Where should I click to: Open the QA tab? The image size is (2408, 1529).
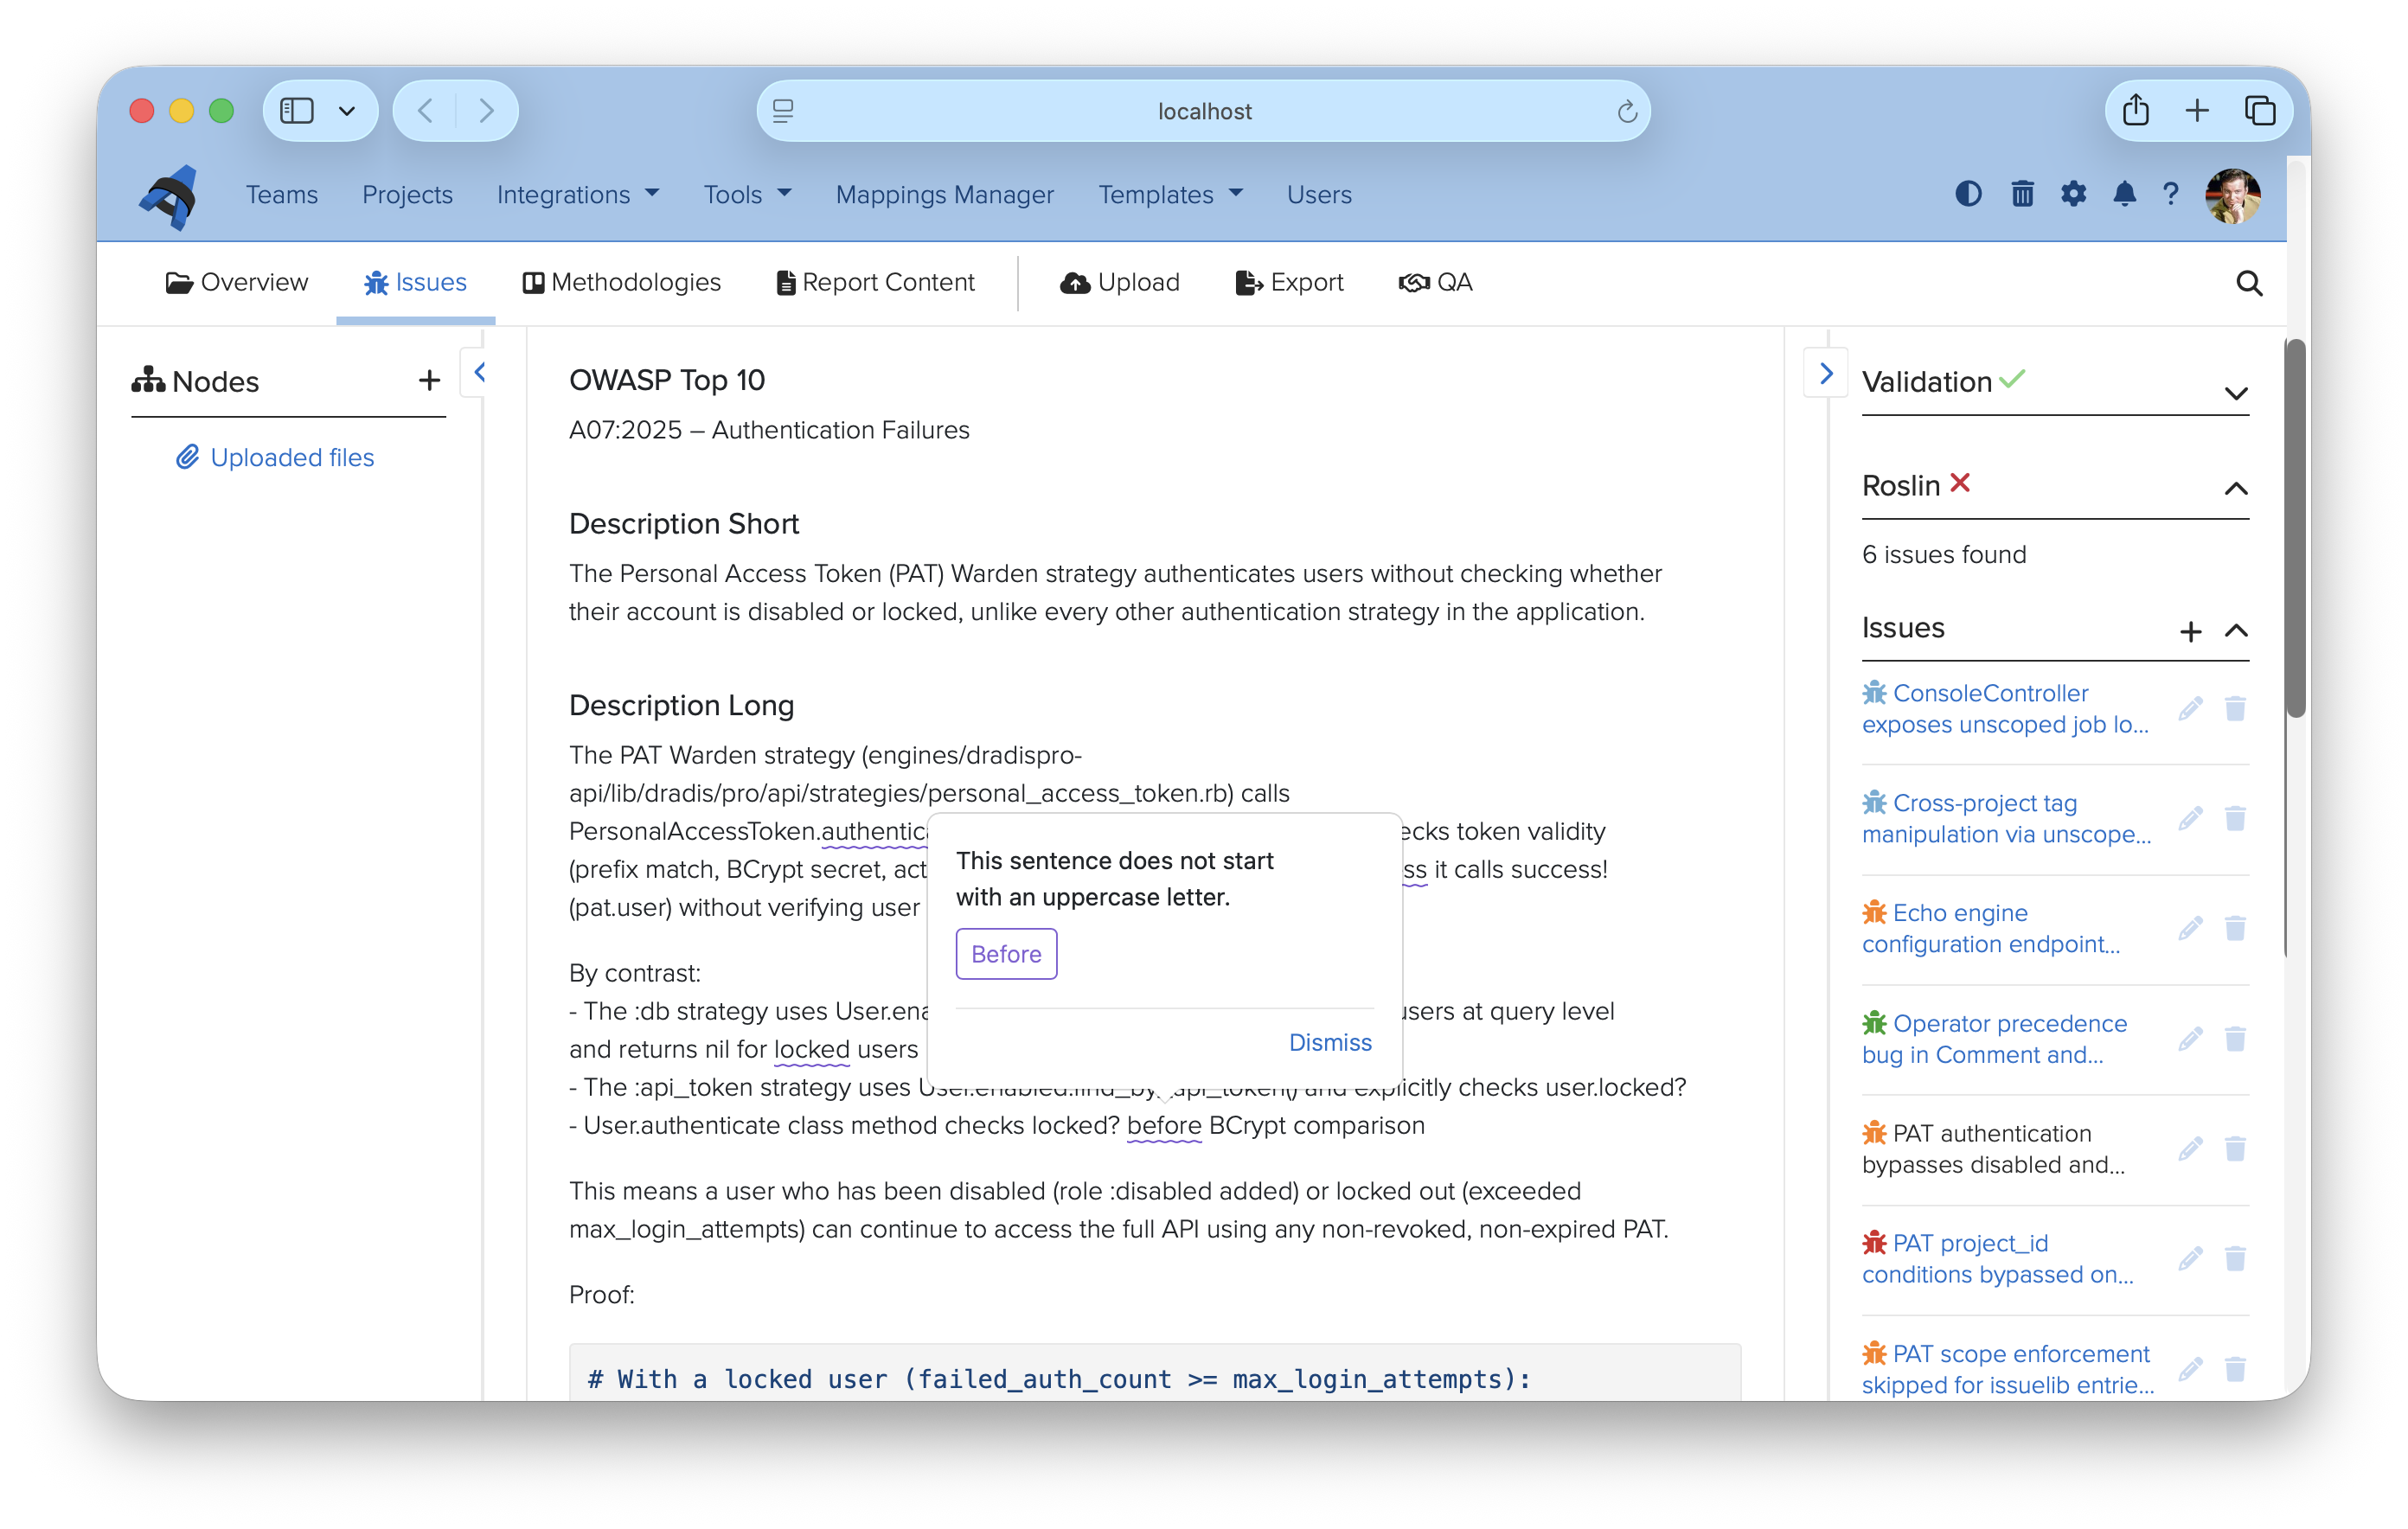(x=1435, y=283)
